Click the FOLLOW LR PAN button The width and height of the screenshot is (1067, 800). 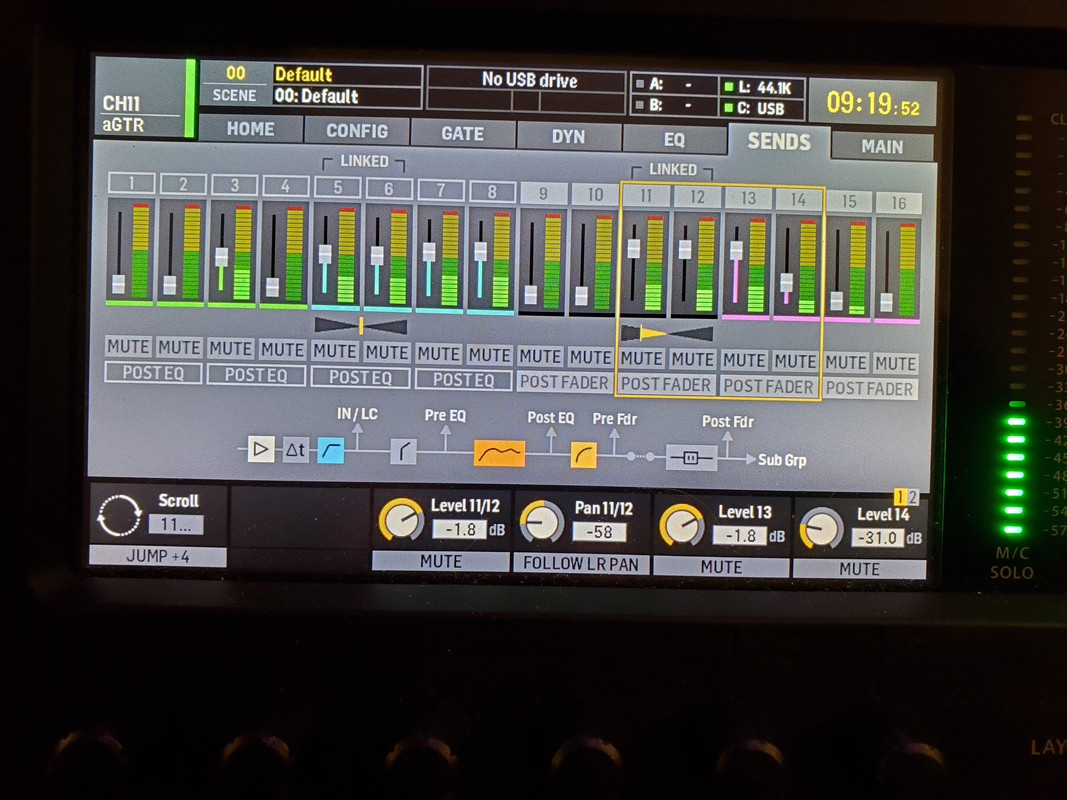pos(581,564)
